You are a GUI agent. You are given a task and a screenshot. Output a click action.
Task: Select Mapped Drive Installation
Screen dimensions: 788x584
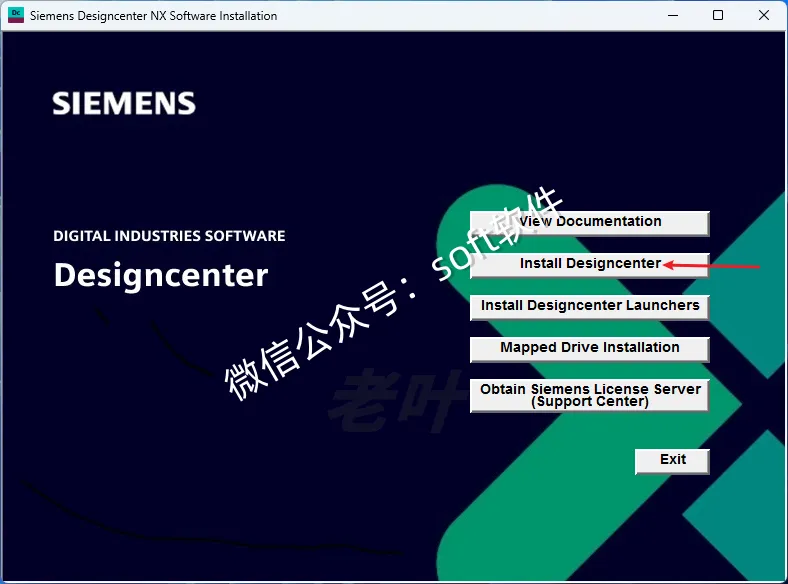click(x=589, y=349)
